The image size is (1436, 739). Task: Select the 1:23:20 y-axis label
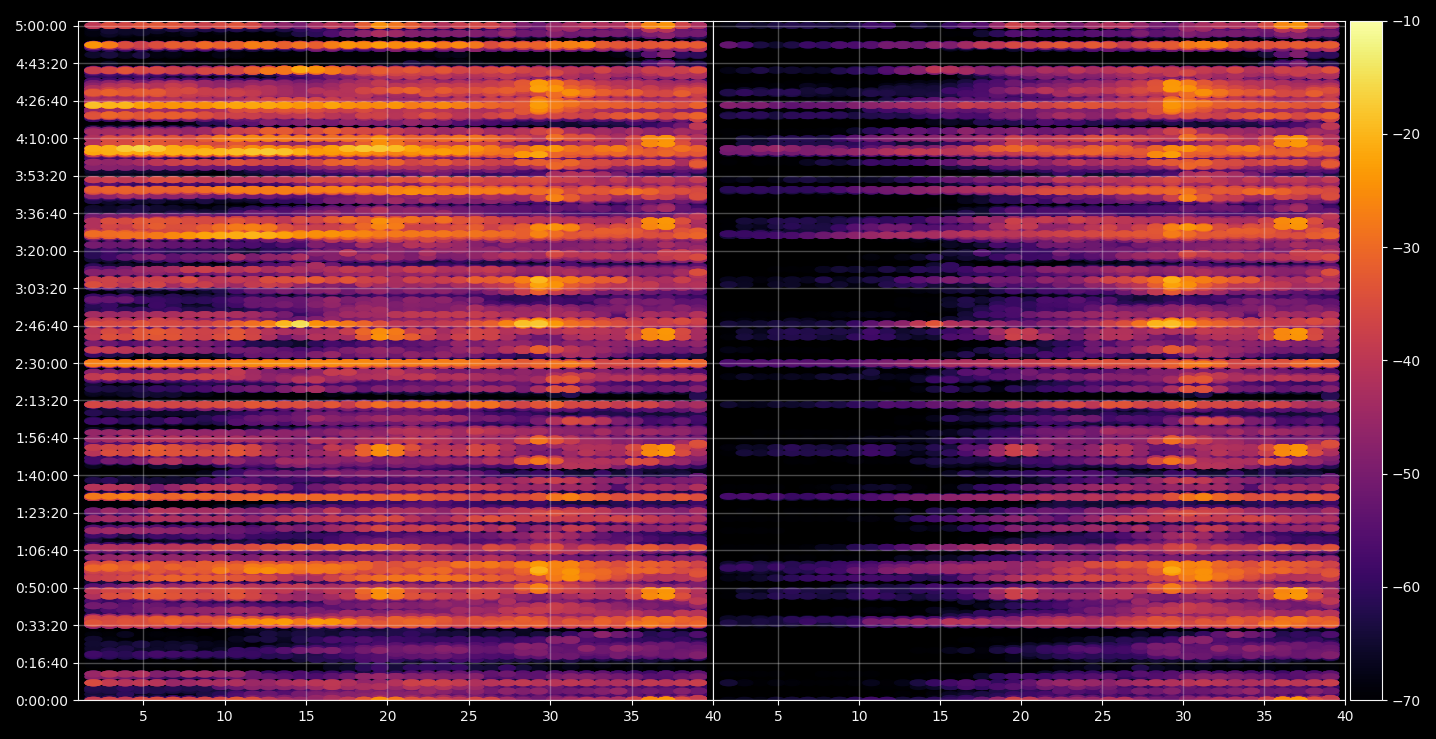click(x=41, y=513)
